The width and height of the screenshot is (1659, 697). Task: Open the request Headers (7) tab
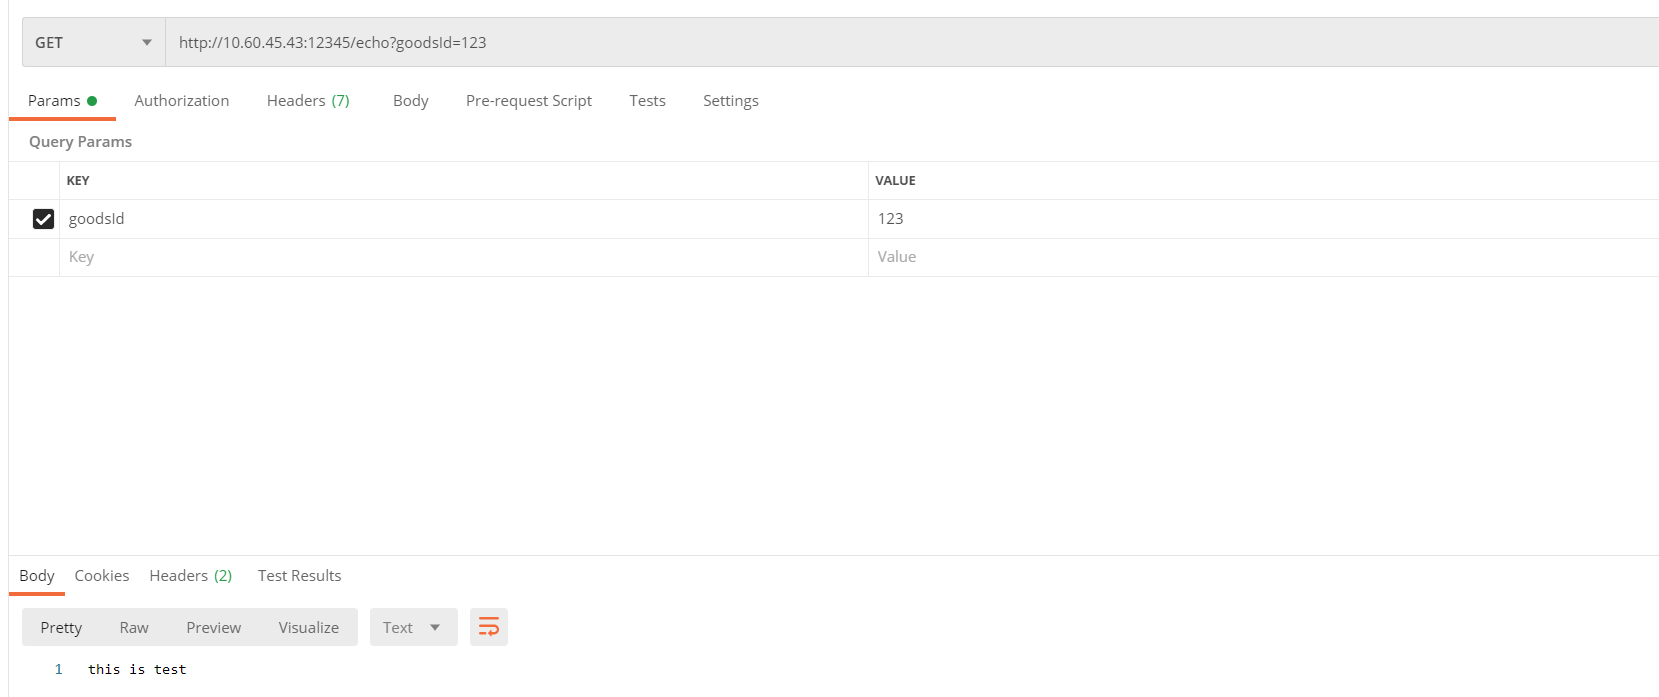(308, 101)
